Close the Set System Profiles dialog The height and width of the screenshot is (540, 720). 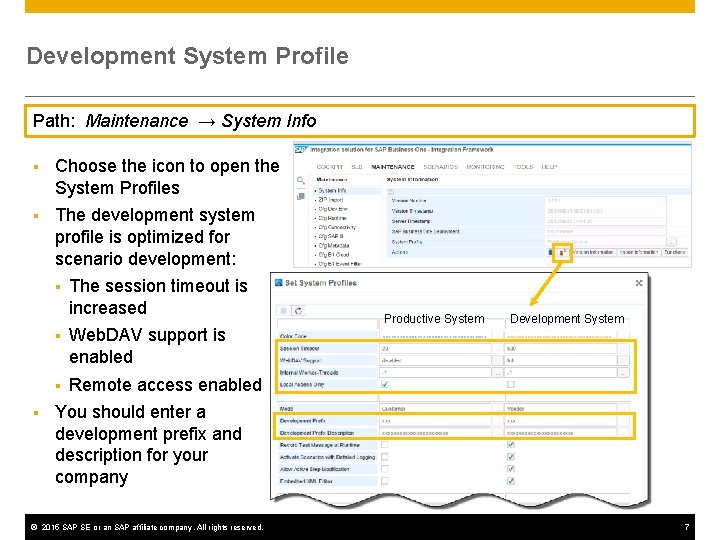pyautogui.click(x=639, y=283)
